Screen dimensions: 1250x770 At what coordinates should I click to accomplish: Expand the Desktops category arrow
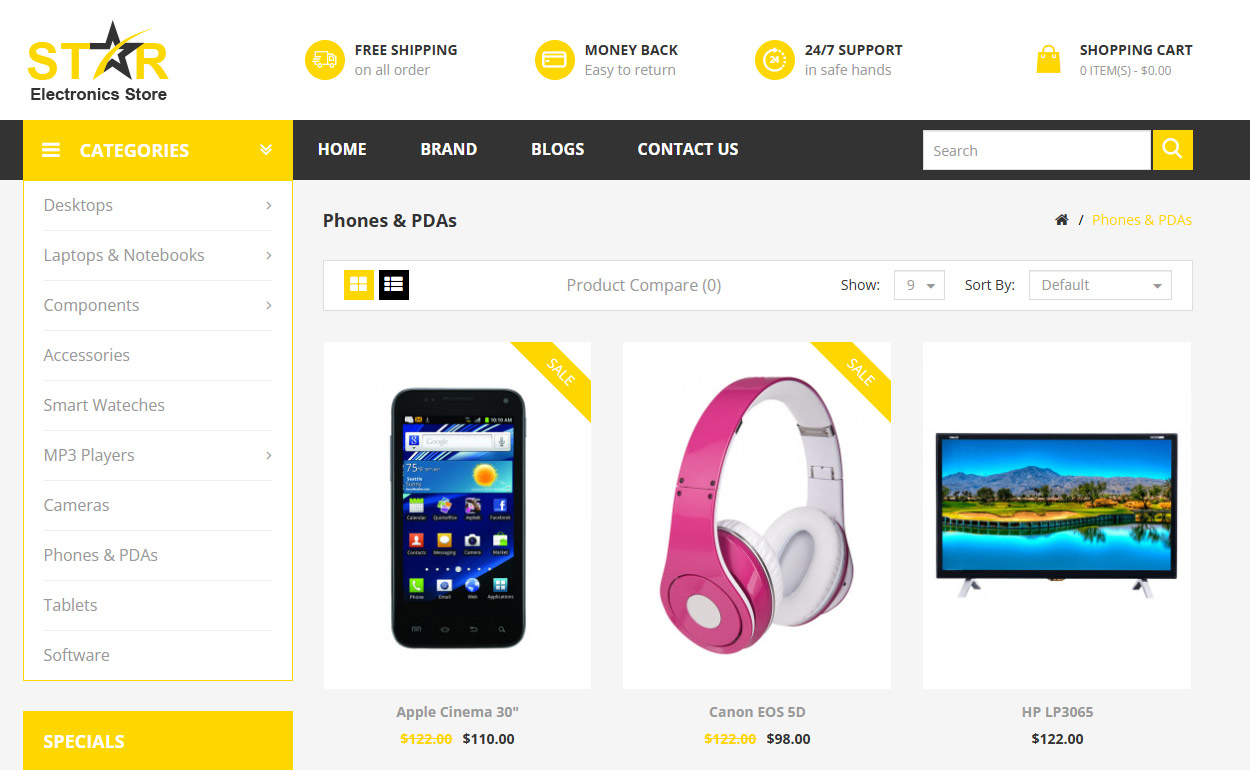pyautogui.click(x=269, y=205)
